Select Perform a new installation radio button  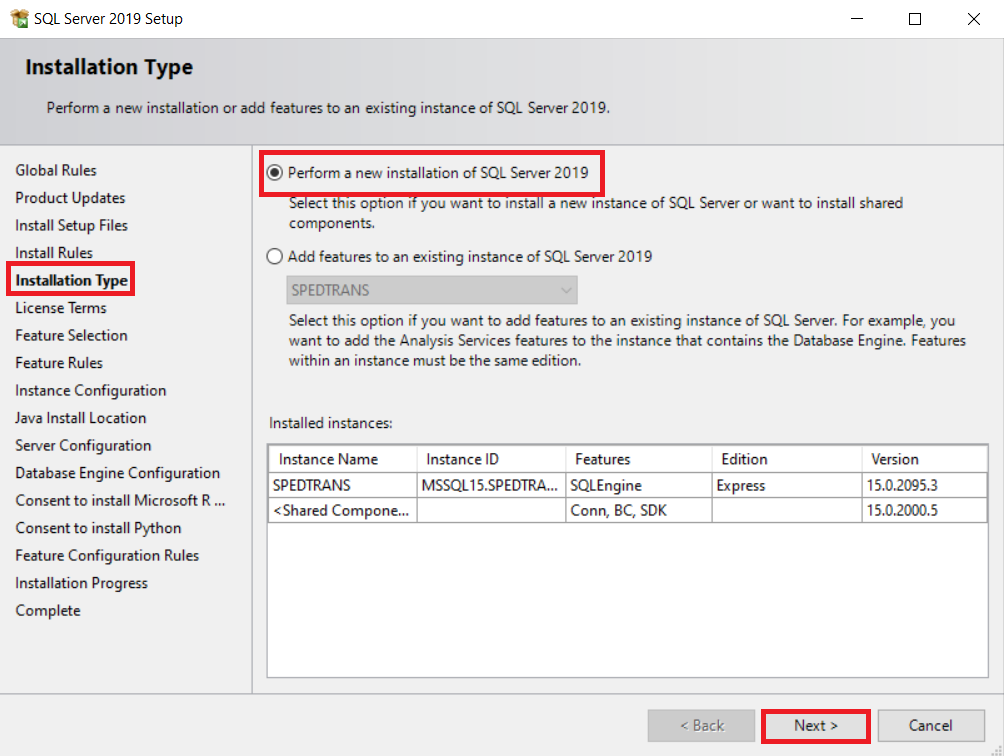click(x=275, y=173)
